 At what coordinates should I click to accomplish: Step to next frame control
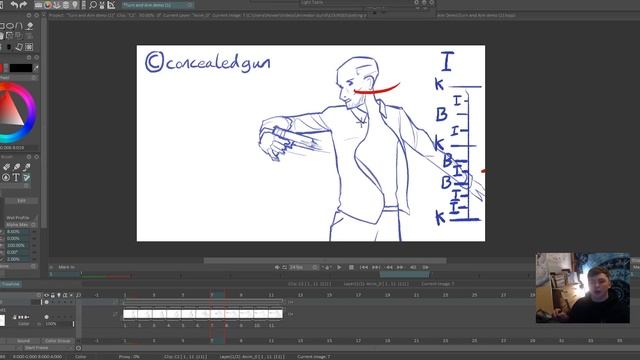[x=400, y=267]
